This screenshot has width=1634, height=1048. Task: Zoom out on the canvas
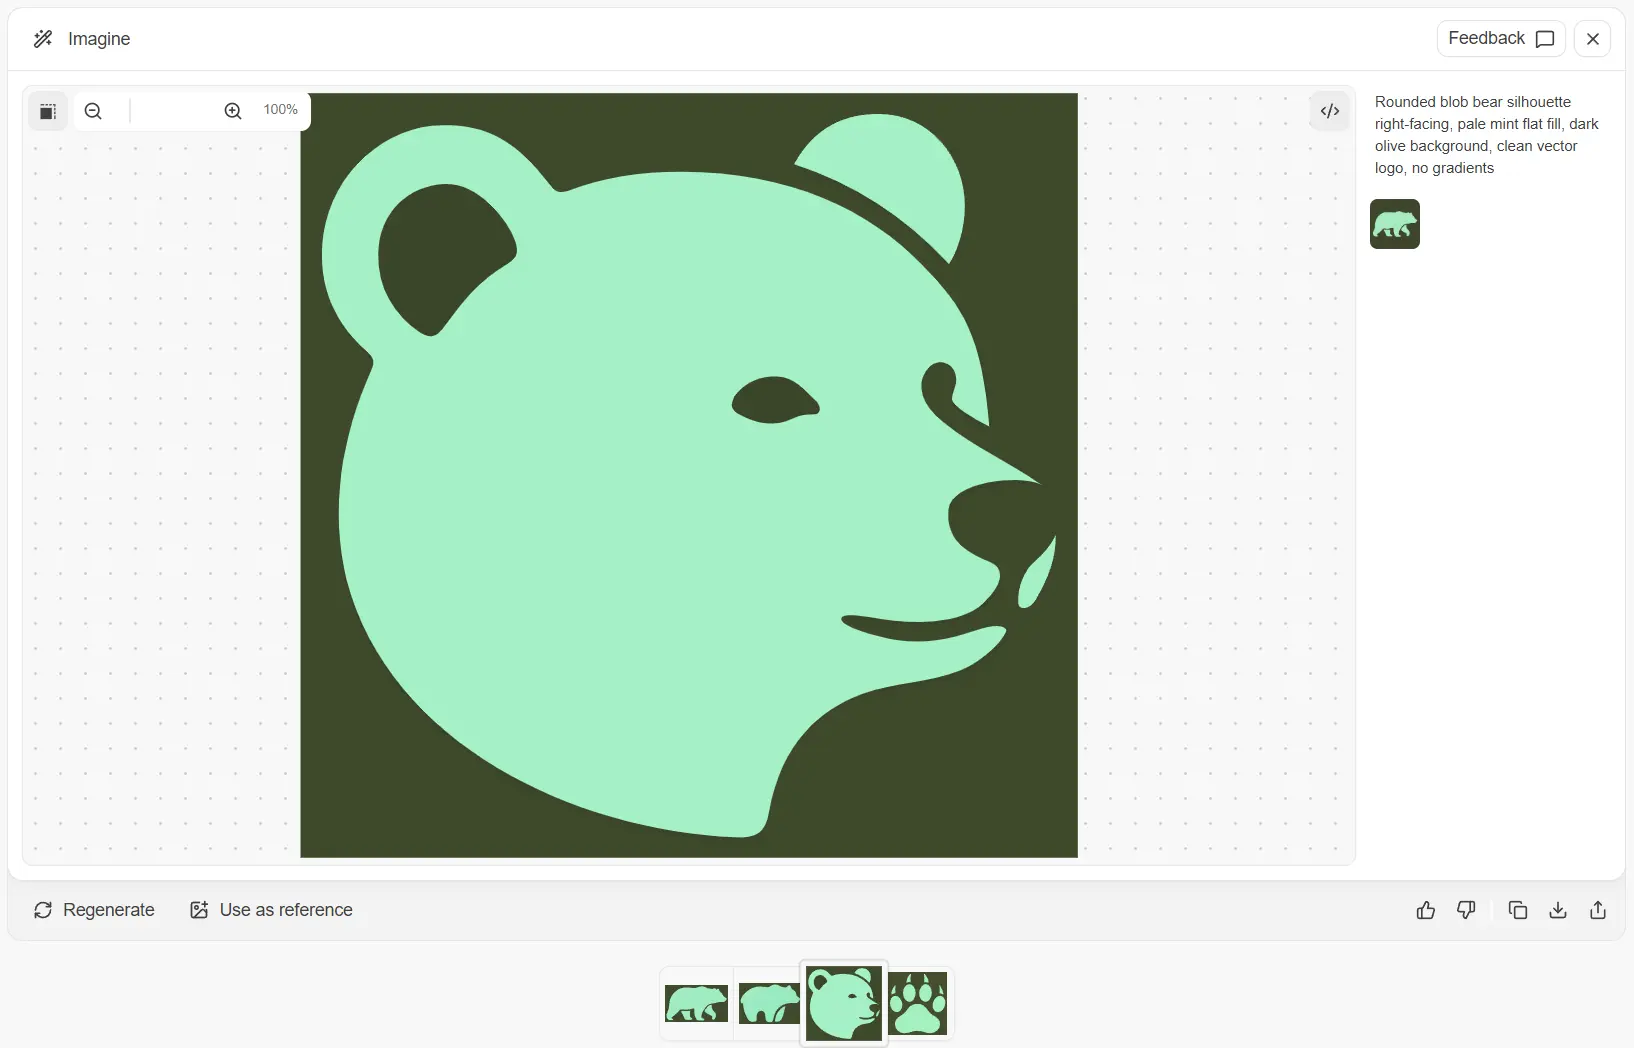tap(93, 111)
